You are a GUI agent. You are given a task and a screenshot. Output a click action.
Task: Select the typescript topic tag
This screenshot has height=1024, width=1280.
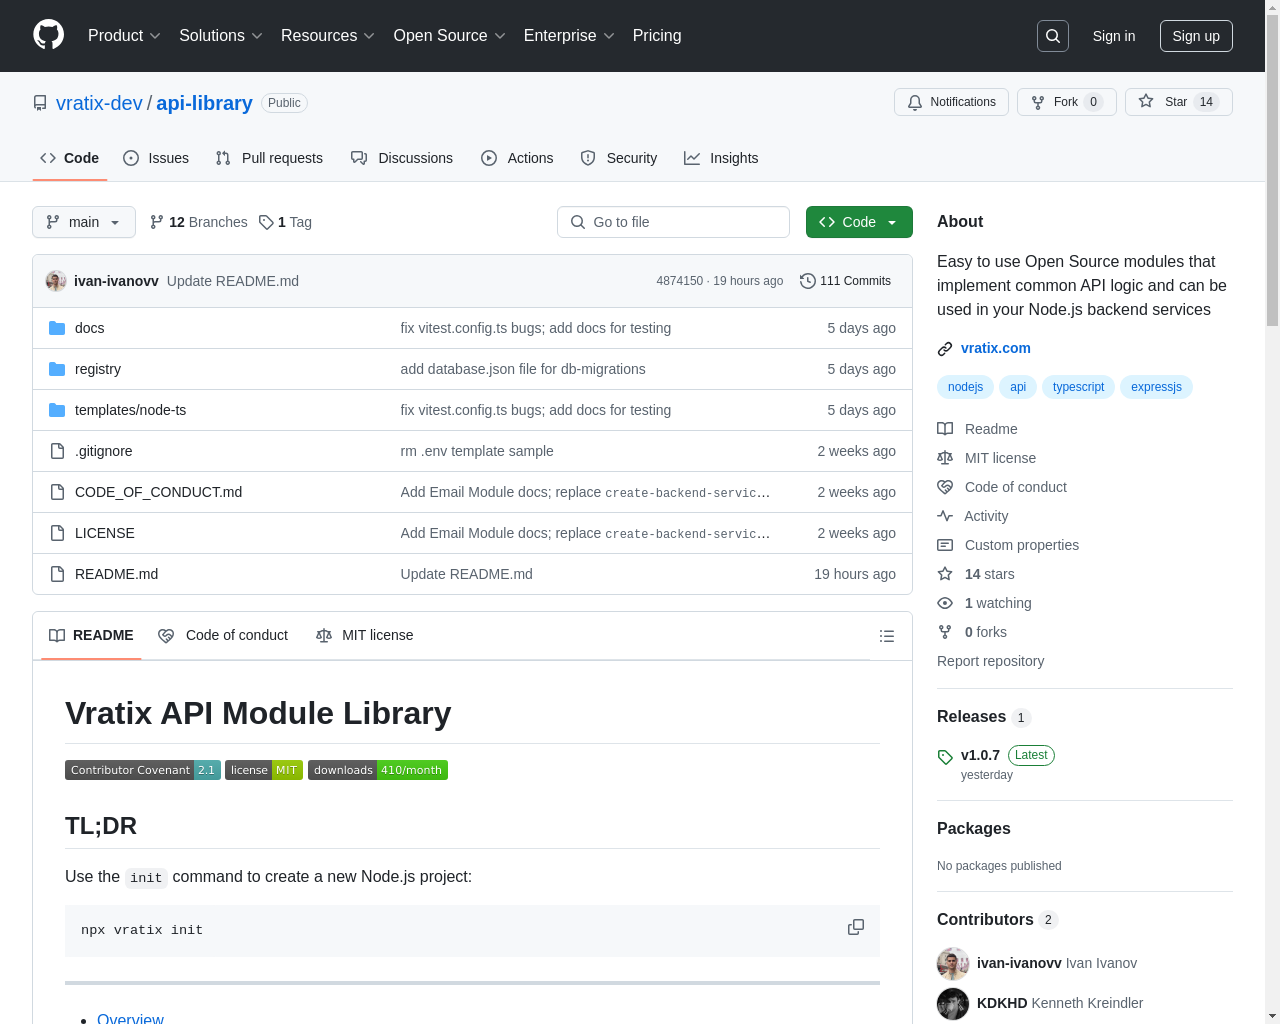point(1078,387)
